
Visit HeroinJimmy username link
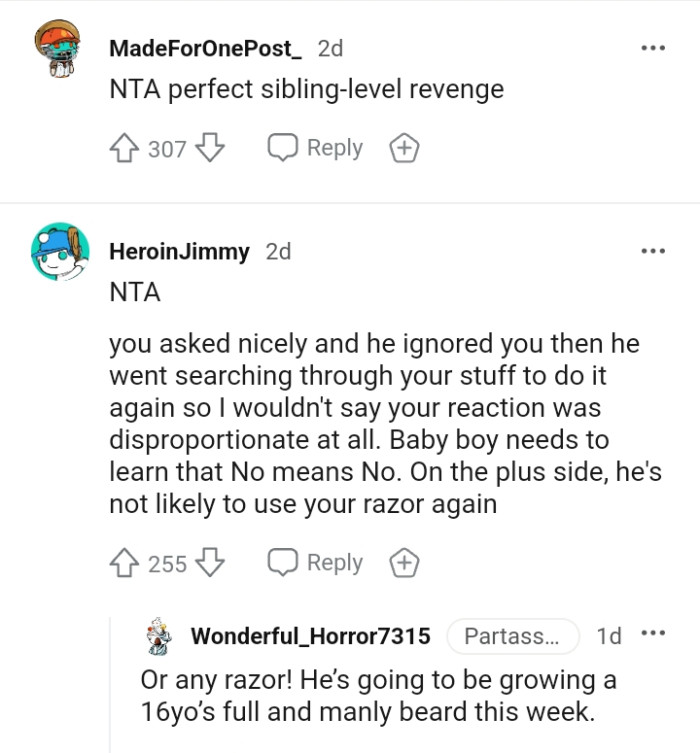[180, 251]
